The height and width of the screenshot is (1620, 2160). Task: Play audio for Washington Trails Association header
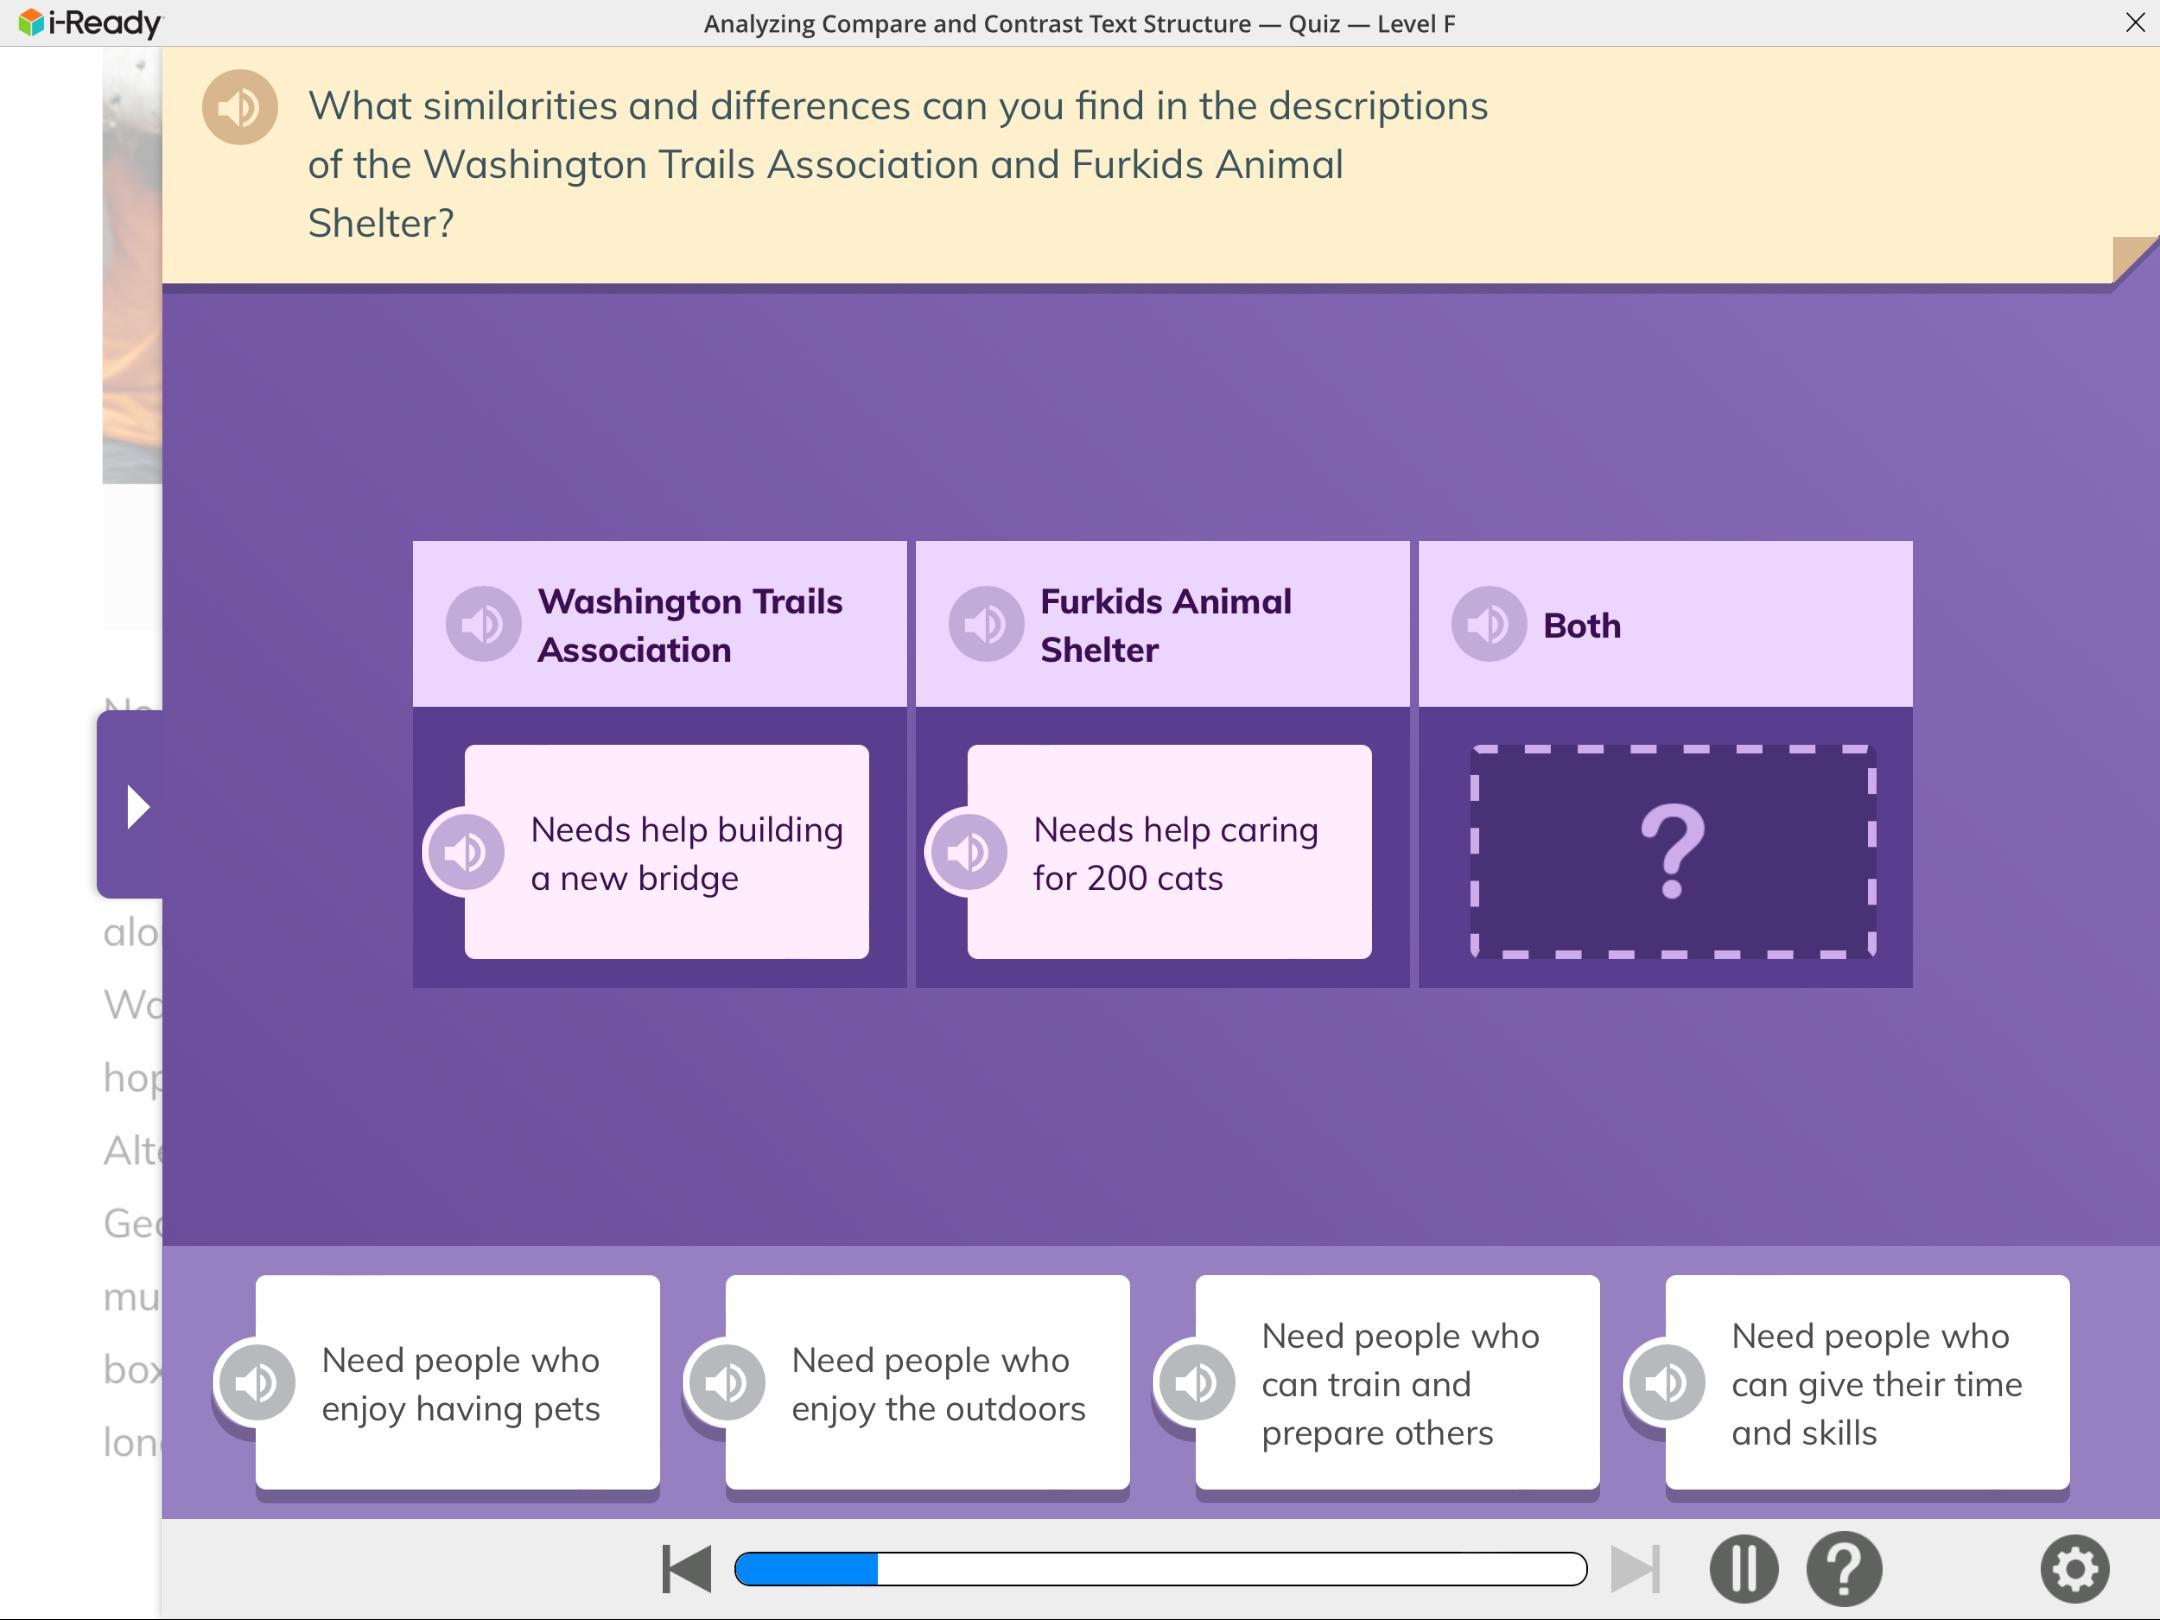pos(483,624)
